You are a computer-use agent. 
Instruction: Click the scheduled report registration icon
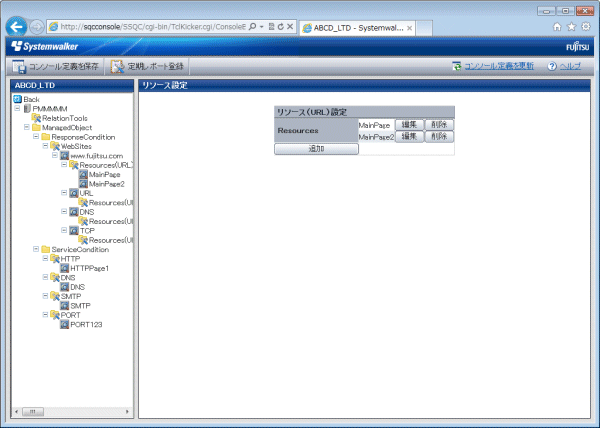pyautogui.click(x=117, y=67)
